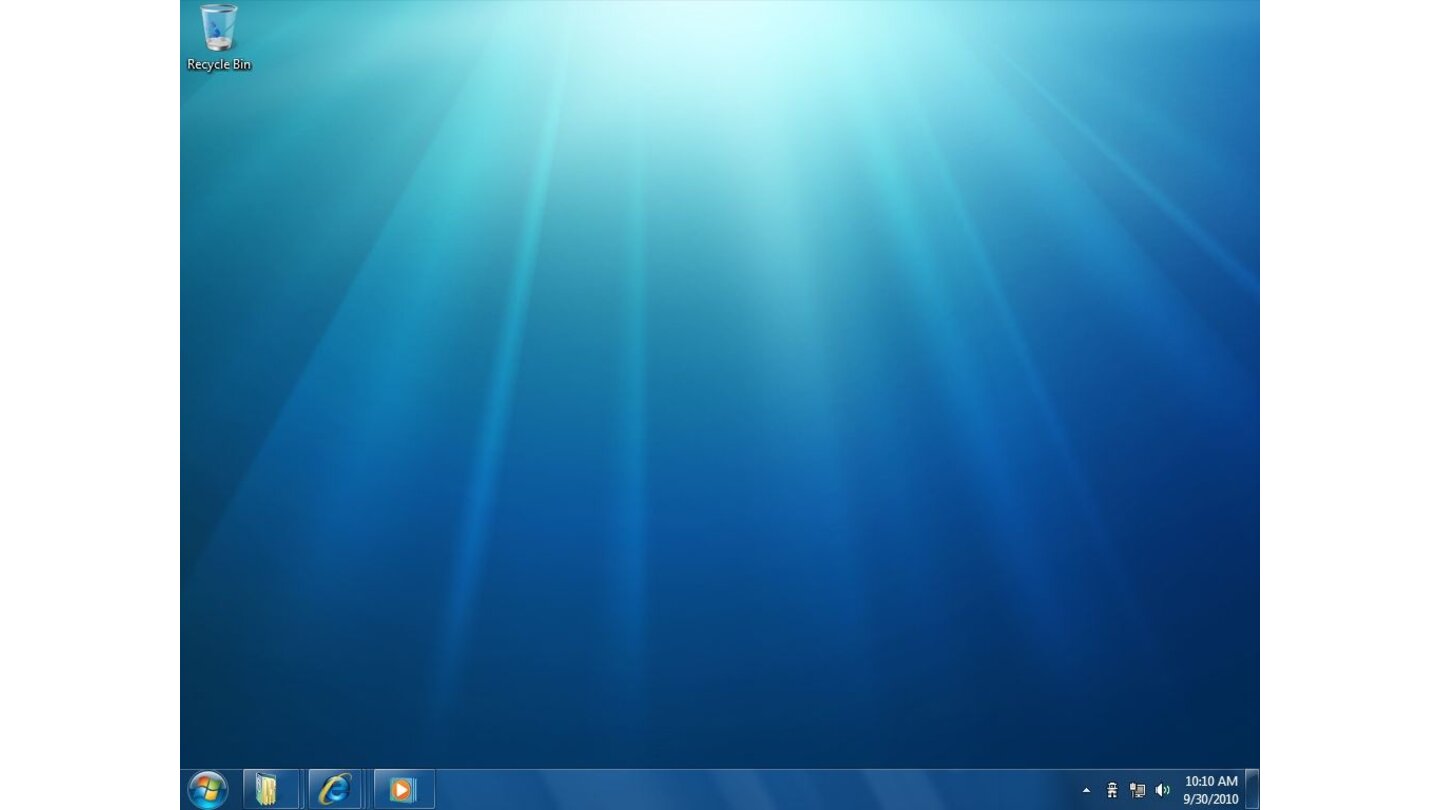Click the Show desktop button strip
The width and height of the screenshot is (1440, 810).
click(x=1252, y=790)
